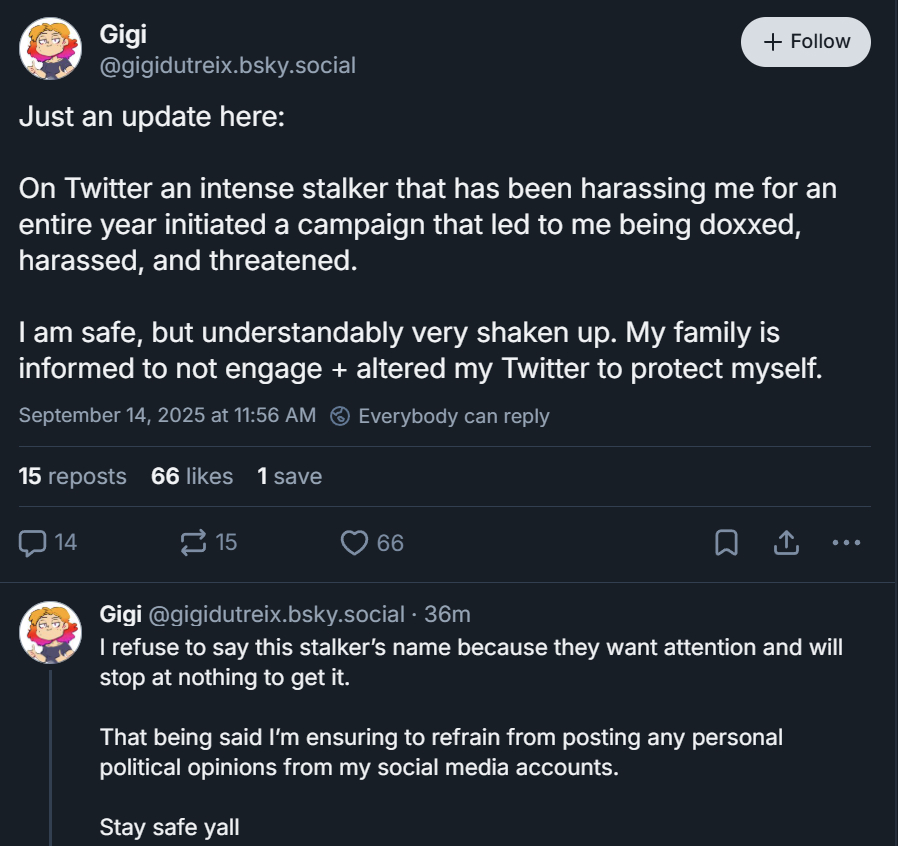Click the September 14, 2025 timestamp

coord(167,415)
